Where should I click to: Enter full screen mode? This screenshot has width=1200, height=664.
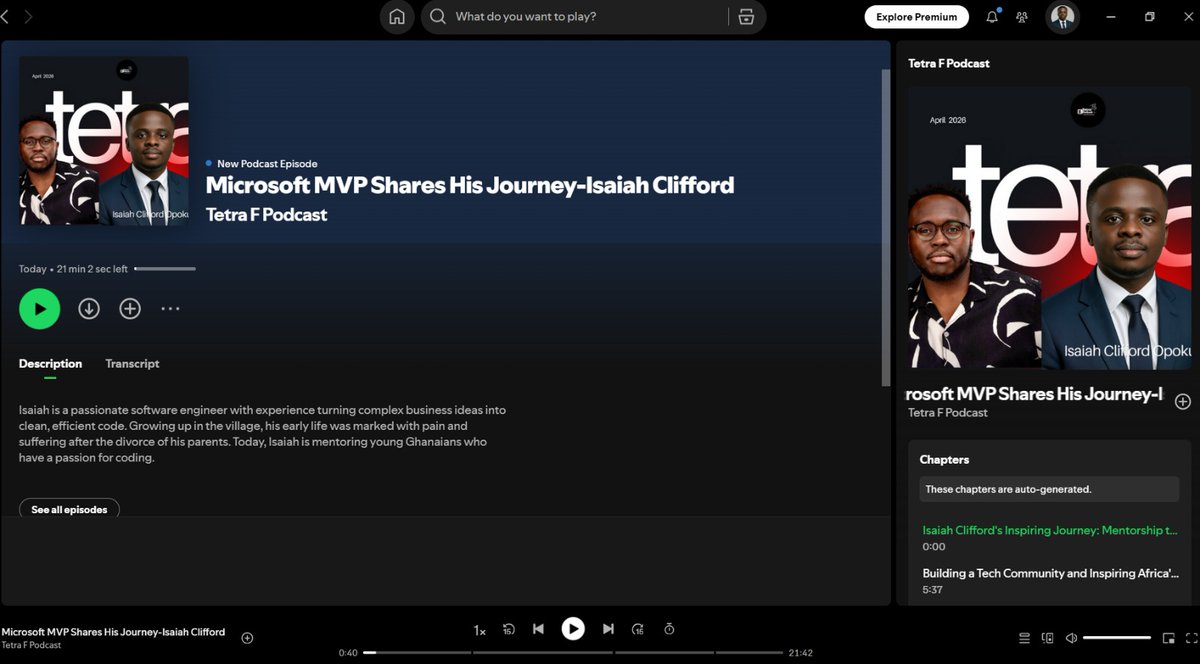coord(1191,638)
